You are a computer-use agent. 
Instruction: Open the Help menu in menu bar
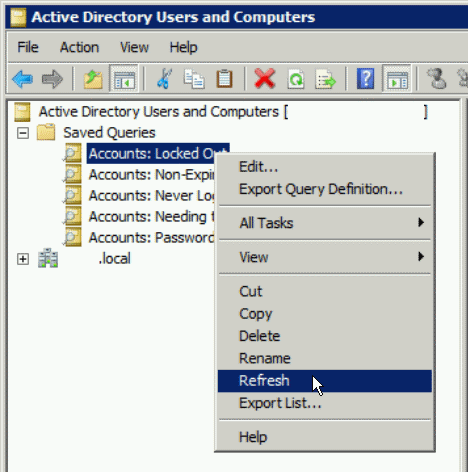pyautogui.click(x=183, y=47)
